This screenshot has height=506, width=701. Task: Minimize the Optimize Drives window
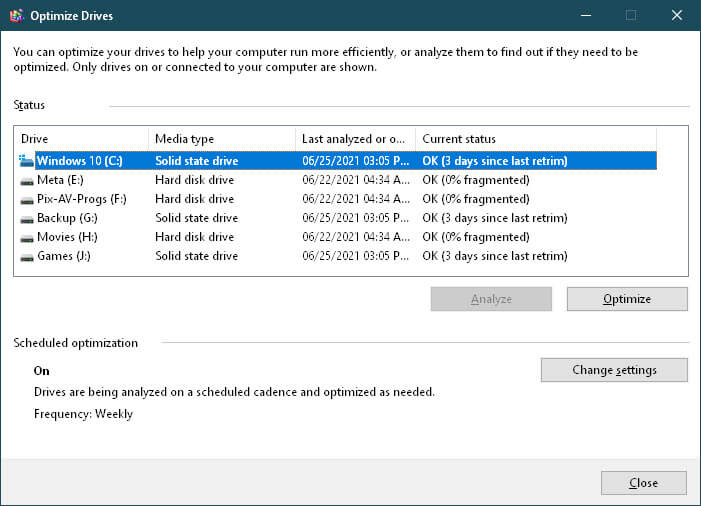(586, 15)
